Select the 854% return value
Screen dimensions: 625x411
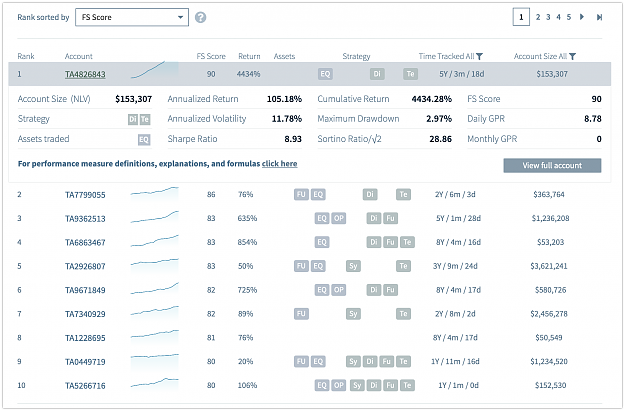coord(247,242)
